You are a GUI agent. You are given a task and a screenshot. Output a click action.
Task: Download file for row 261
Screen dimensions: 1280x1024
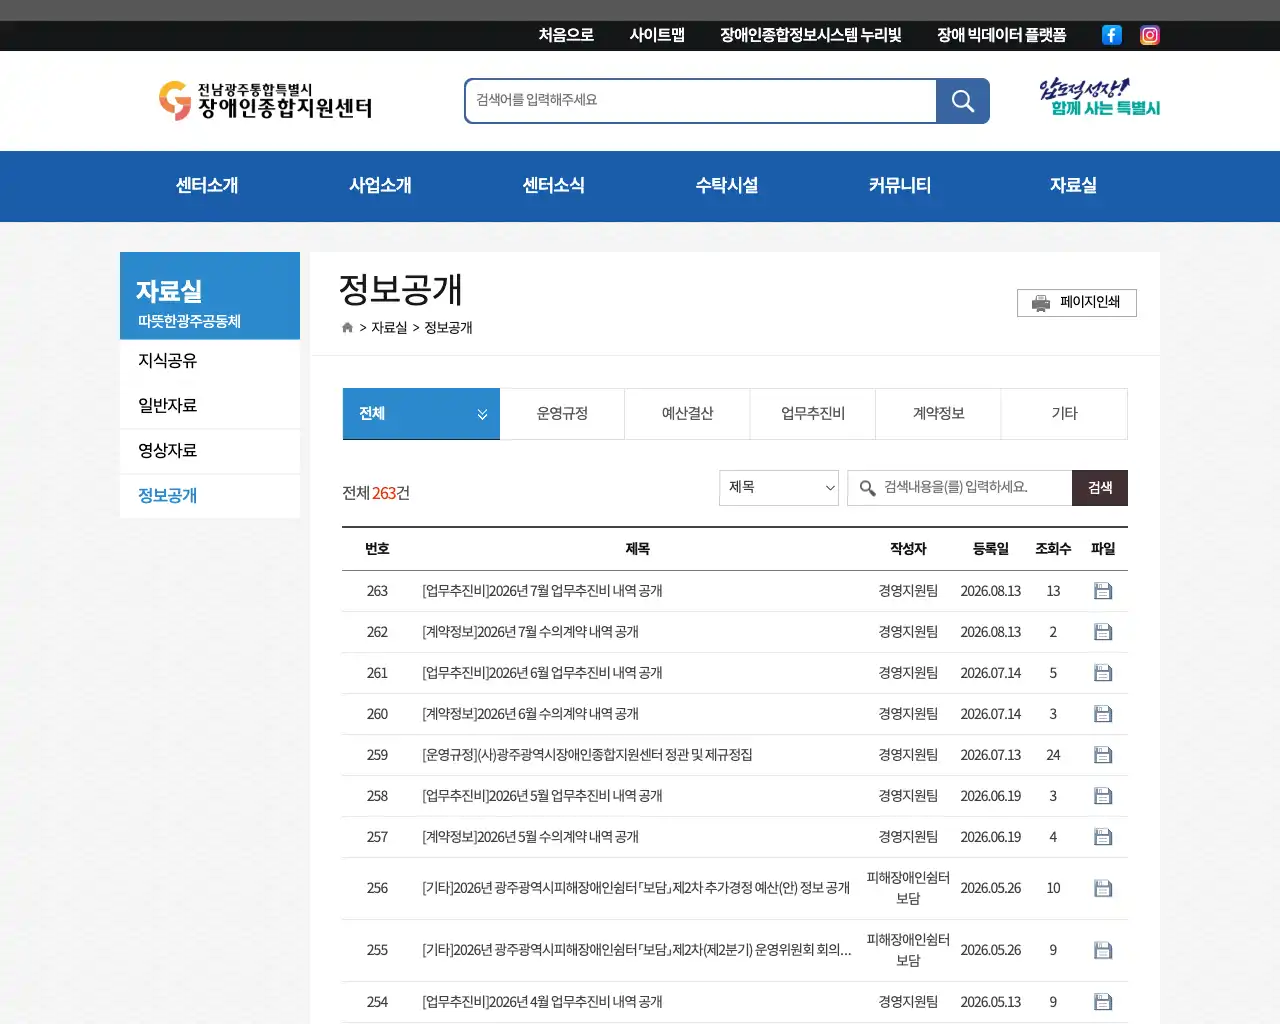point(1103,673)
